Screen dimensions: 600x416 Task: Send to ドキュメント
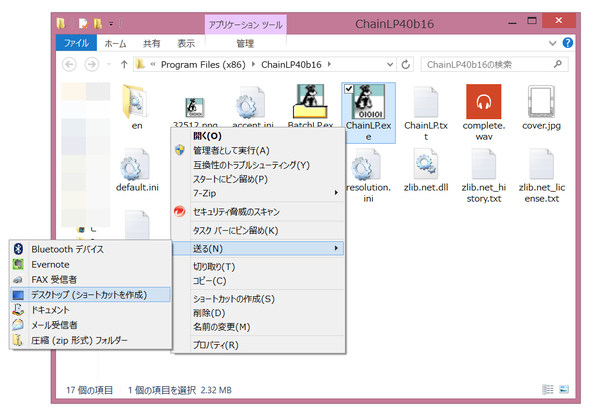(90, 310)
